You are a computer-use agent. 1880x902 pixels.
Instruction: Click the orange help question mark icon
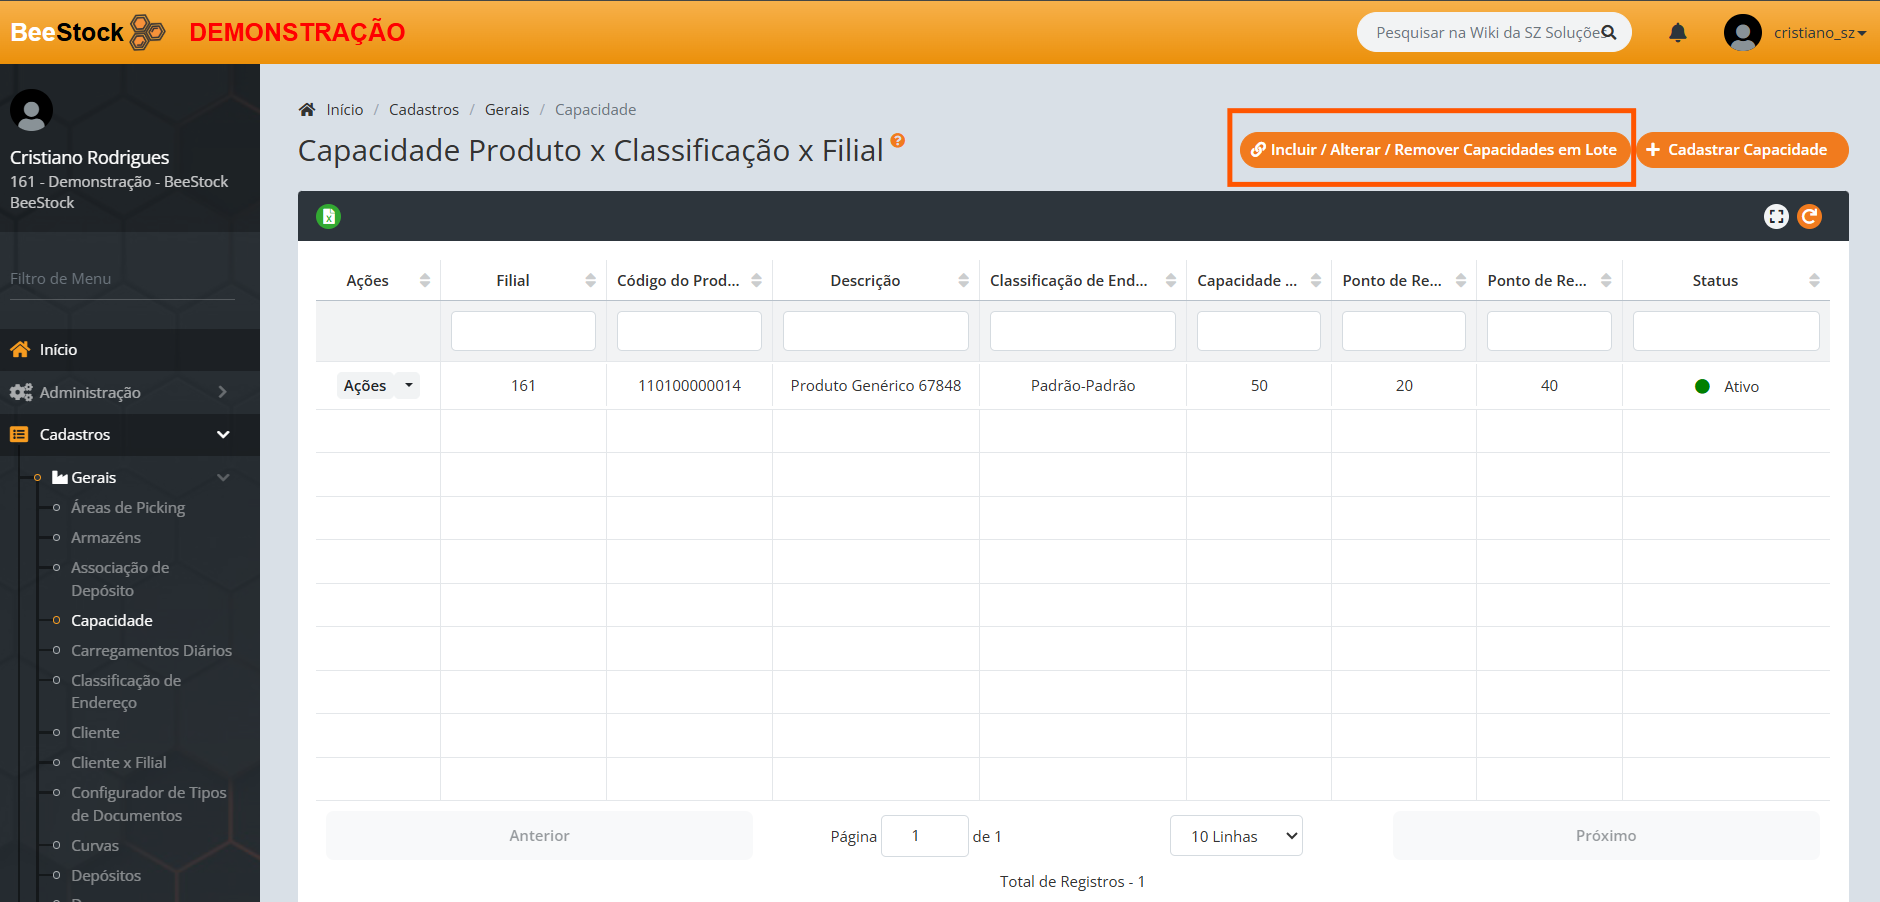coord(897,141)
